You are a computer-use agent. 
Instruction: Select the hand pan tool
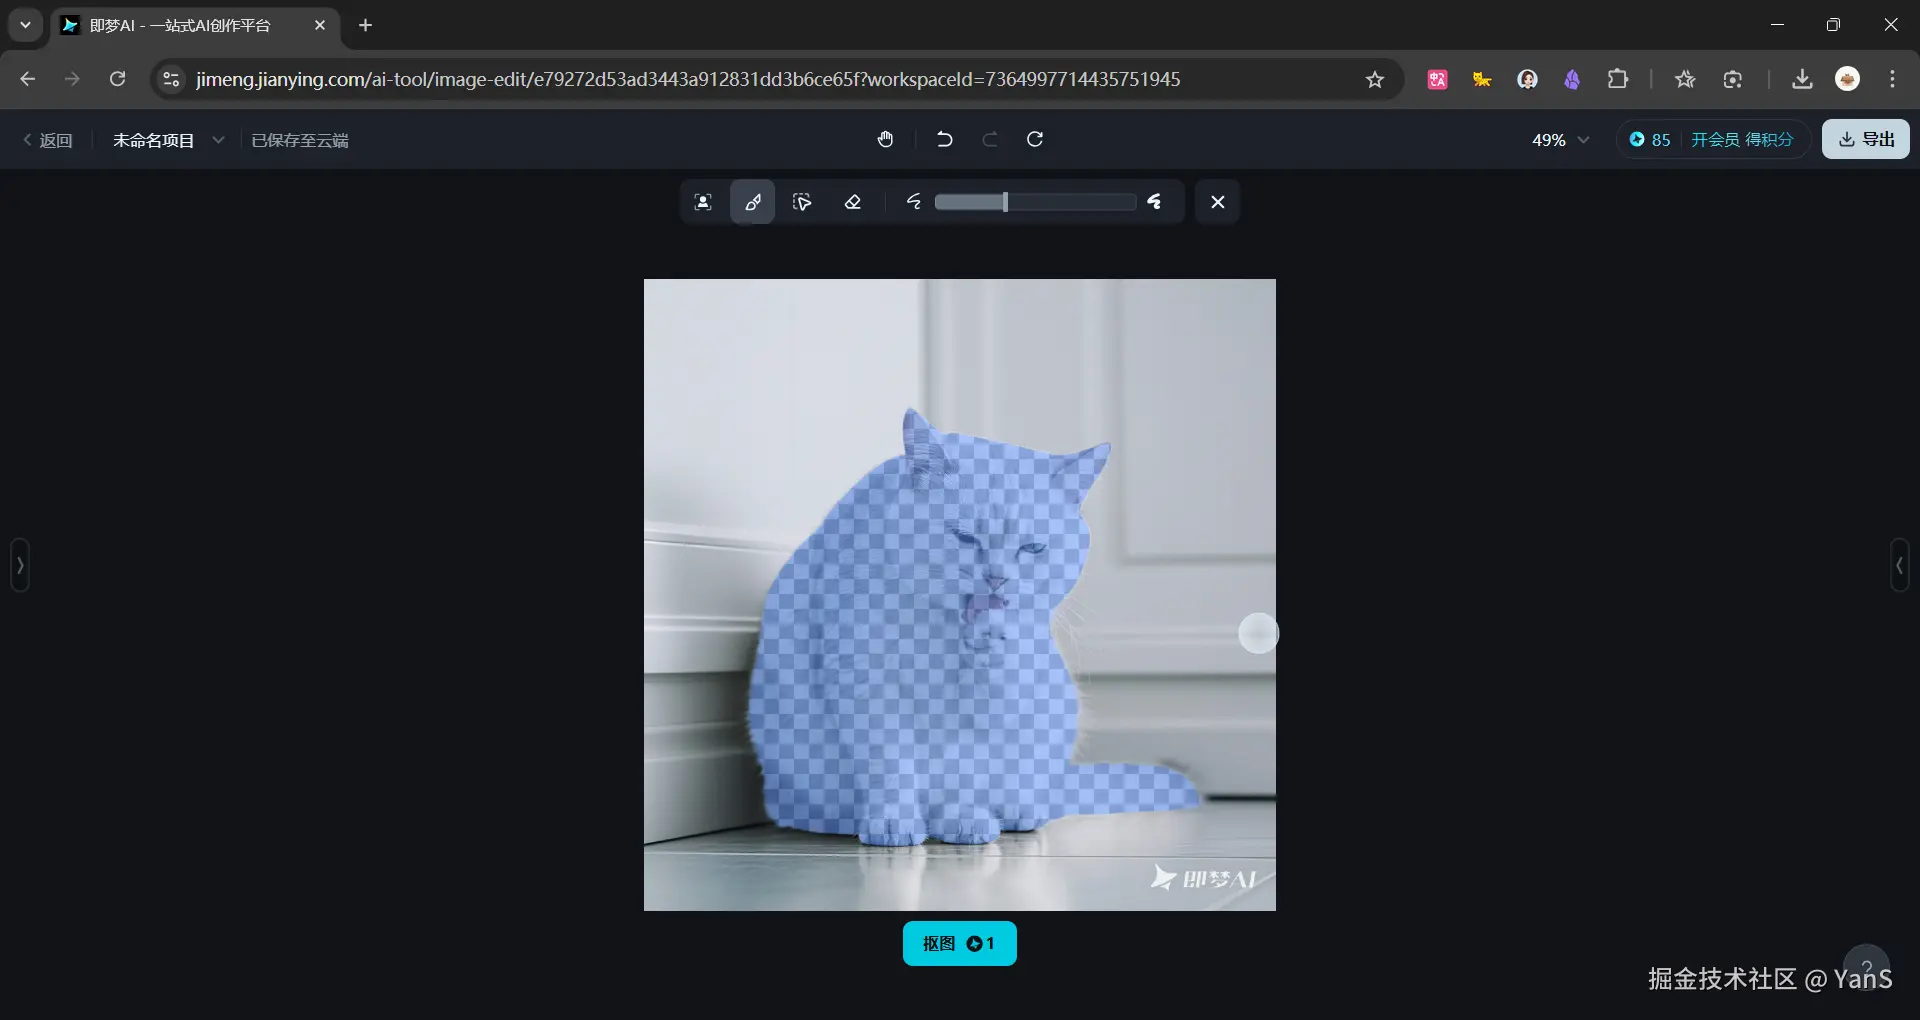886,139
